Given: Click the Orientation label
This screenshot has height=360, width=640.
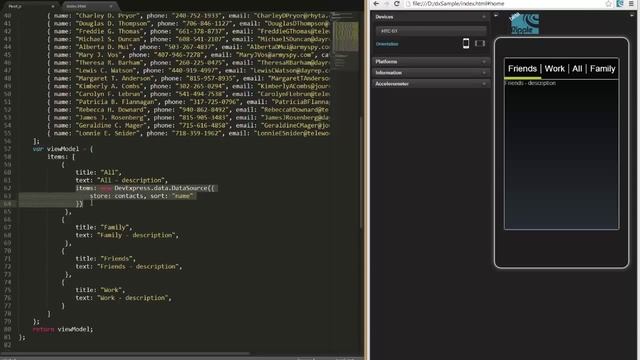Looking at the screenshot, I should coord(387,44).
